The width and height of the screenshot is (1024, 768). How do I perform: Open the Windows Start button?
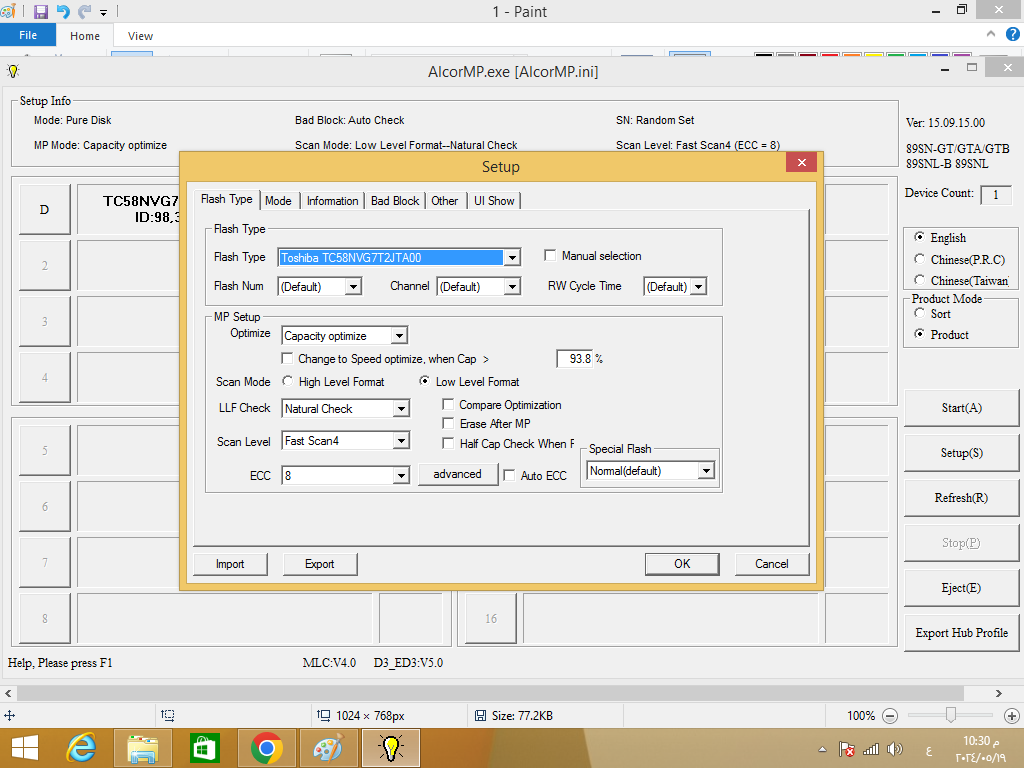pos(25,748)
